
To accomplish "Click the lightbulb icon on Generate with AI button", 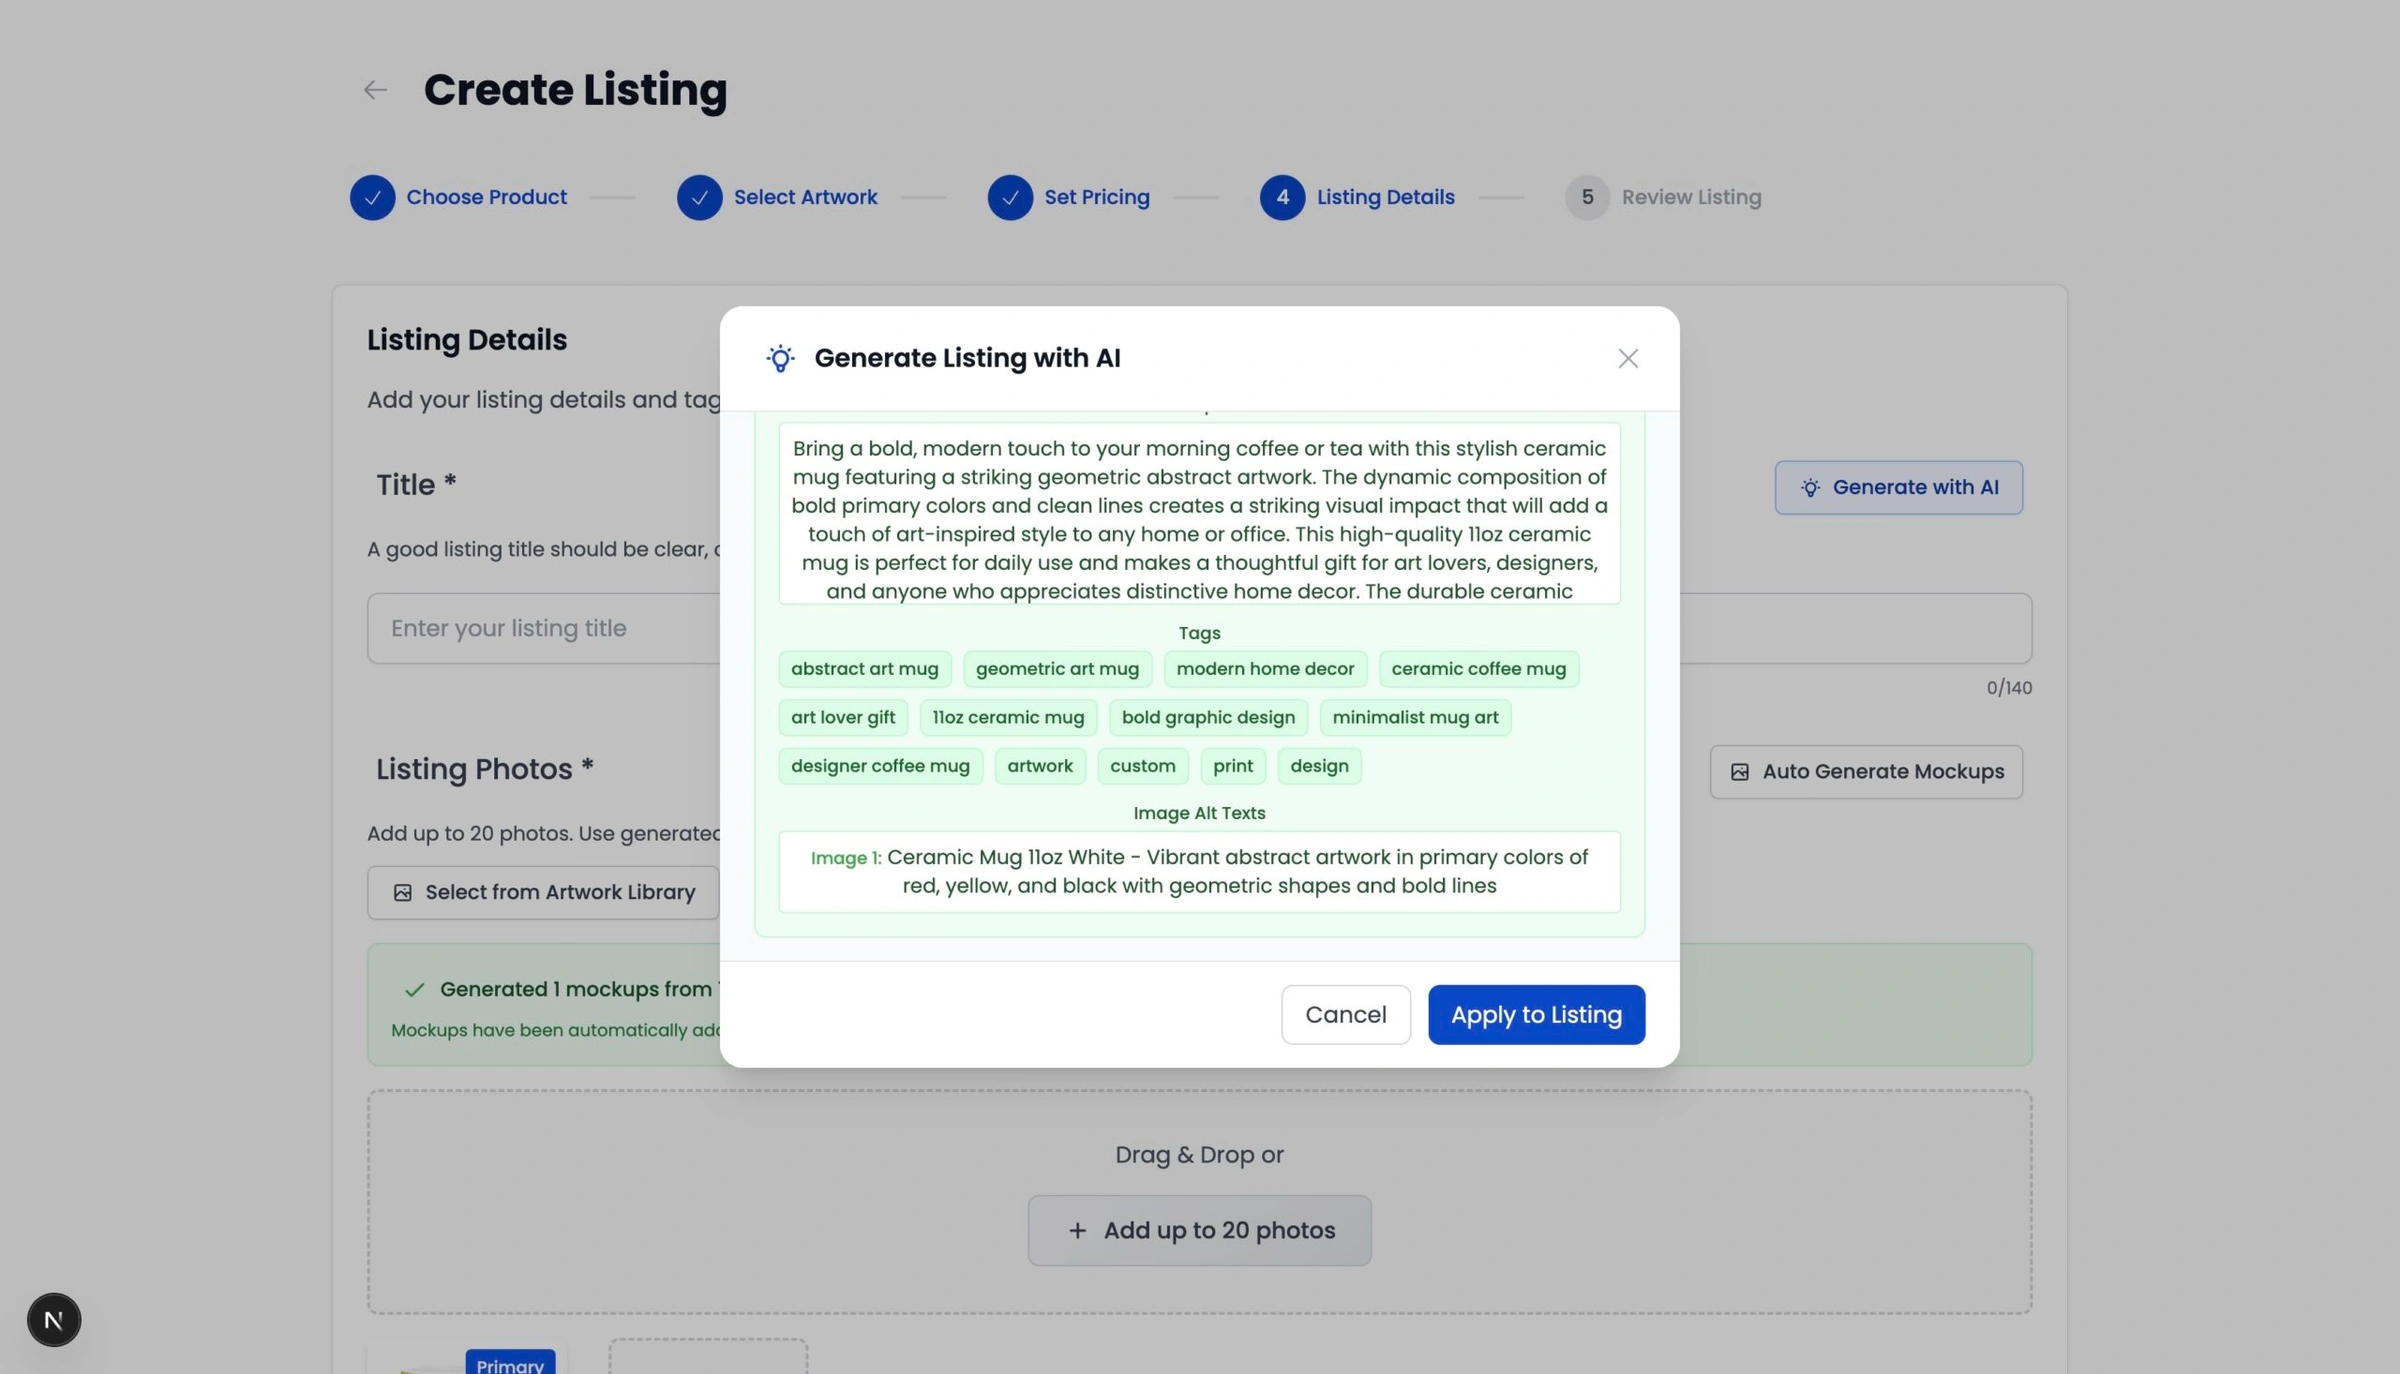I will coord(1810,487).
